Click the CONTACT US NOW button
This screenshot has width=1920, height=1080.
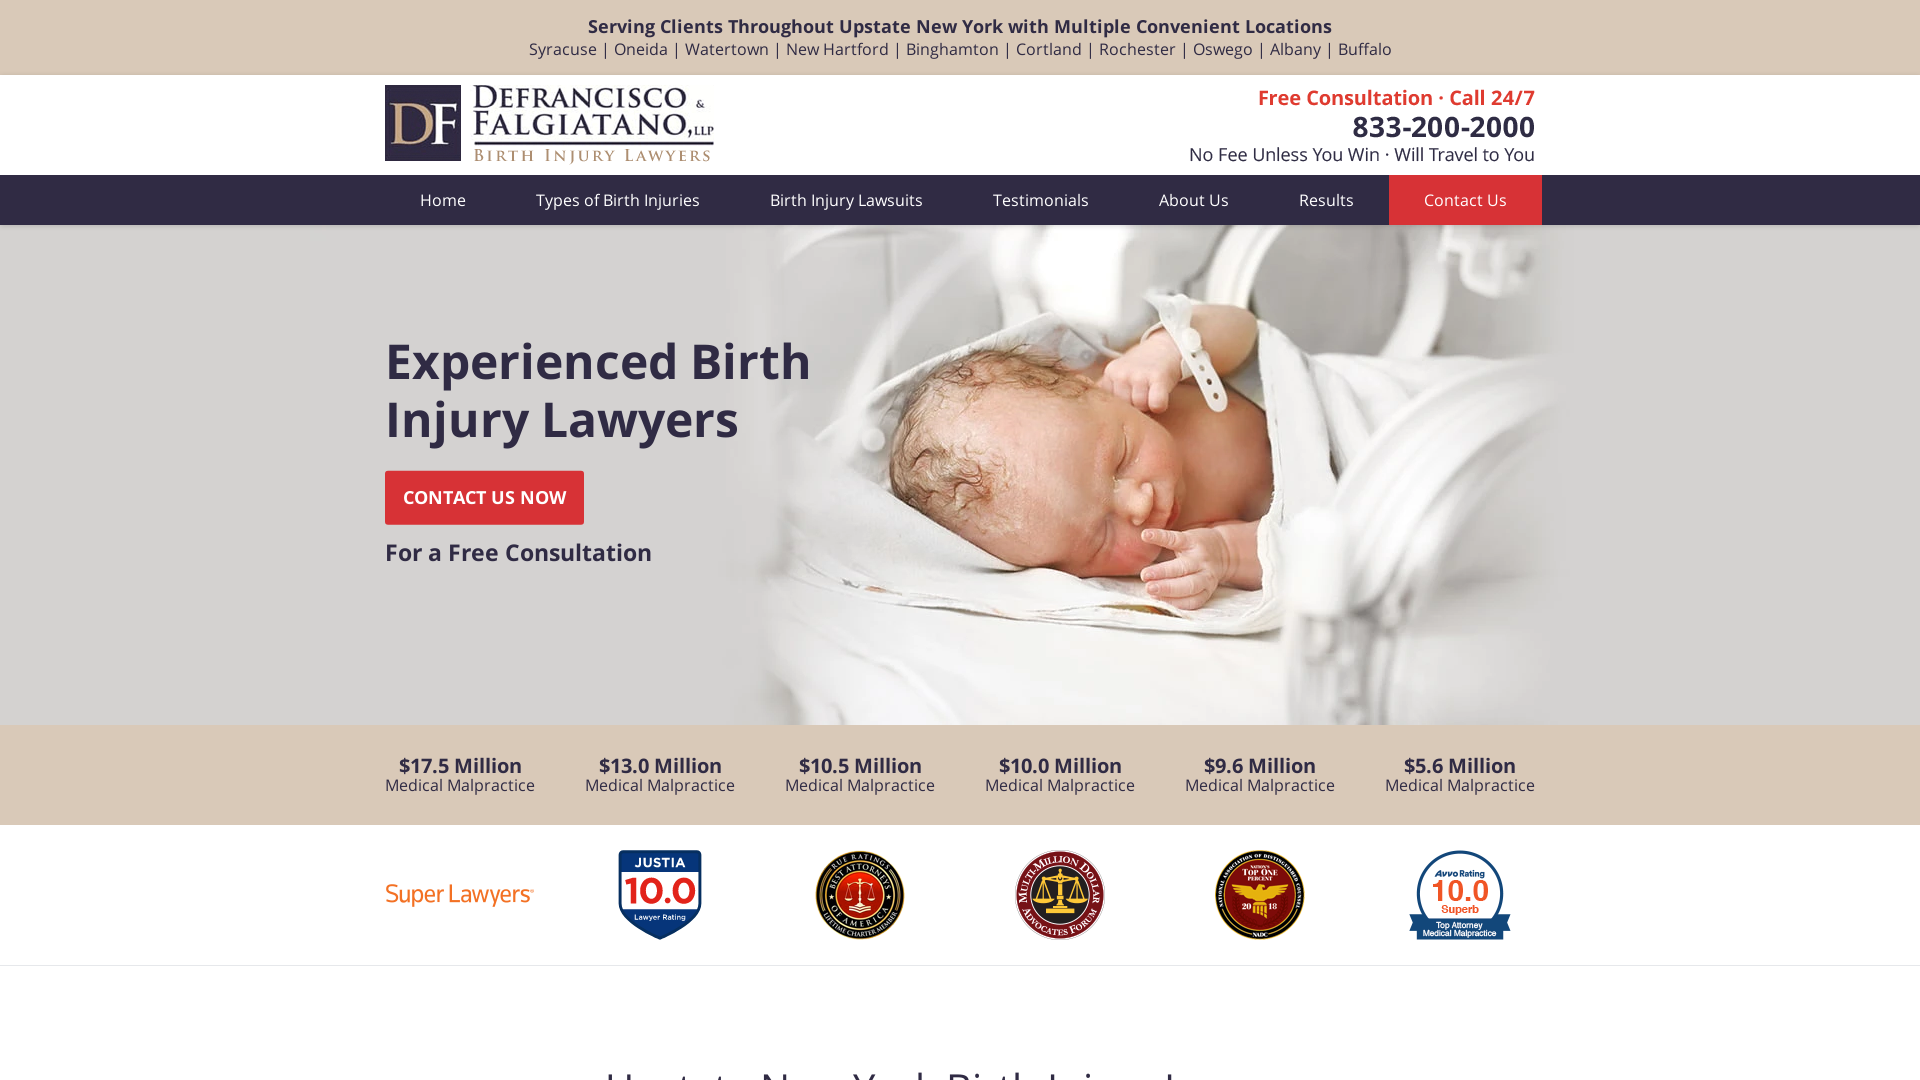[x=484, y=498]
